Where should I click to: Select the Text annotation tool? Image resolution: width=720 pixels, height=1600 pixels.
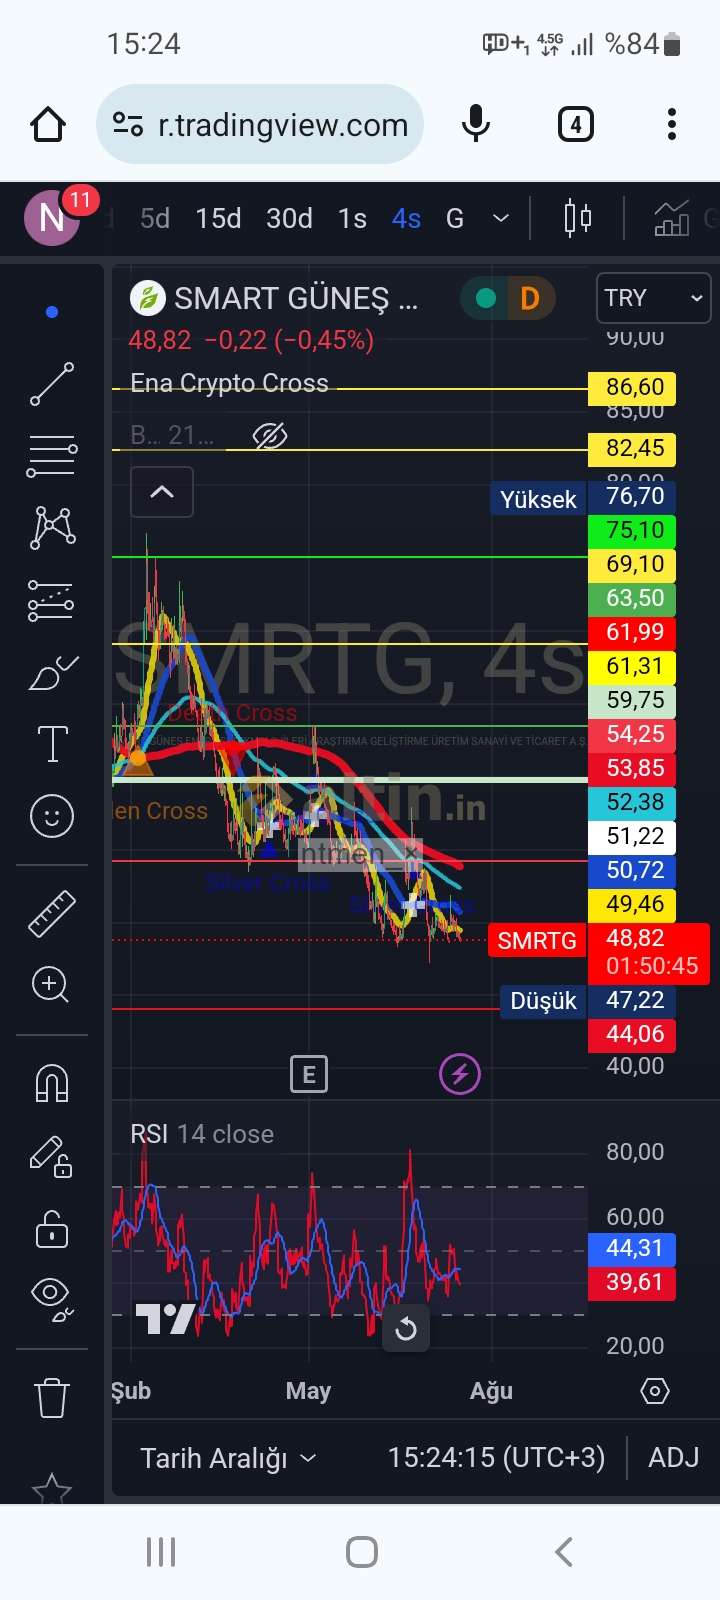[52, 745]
